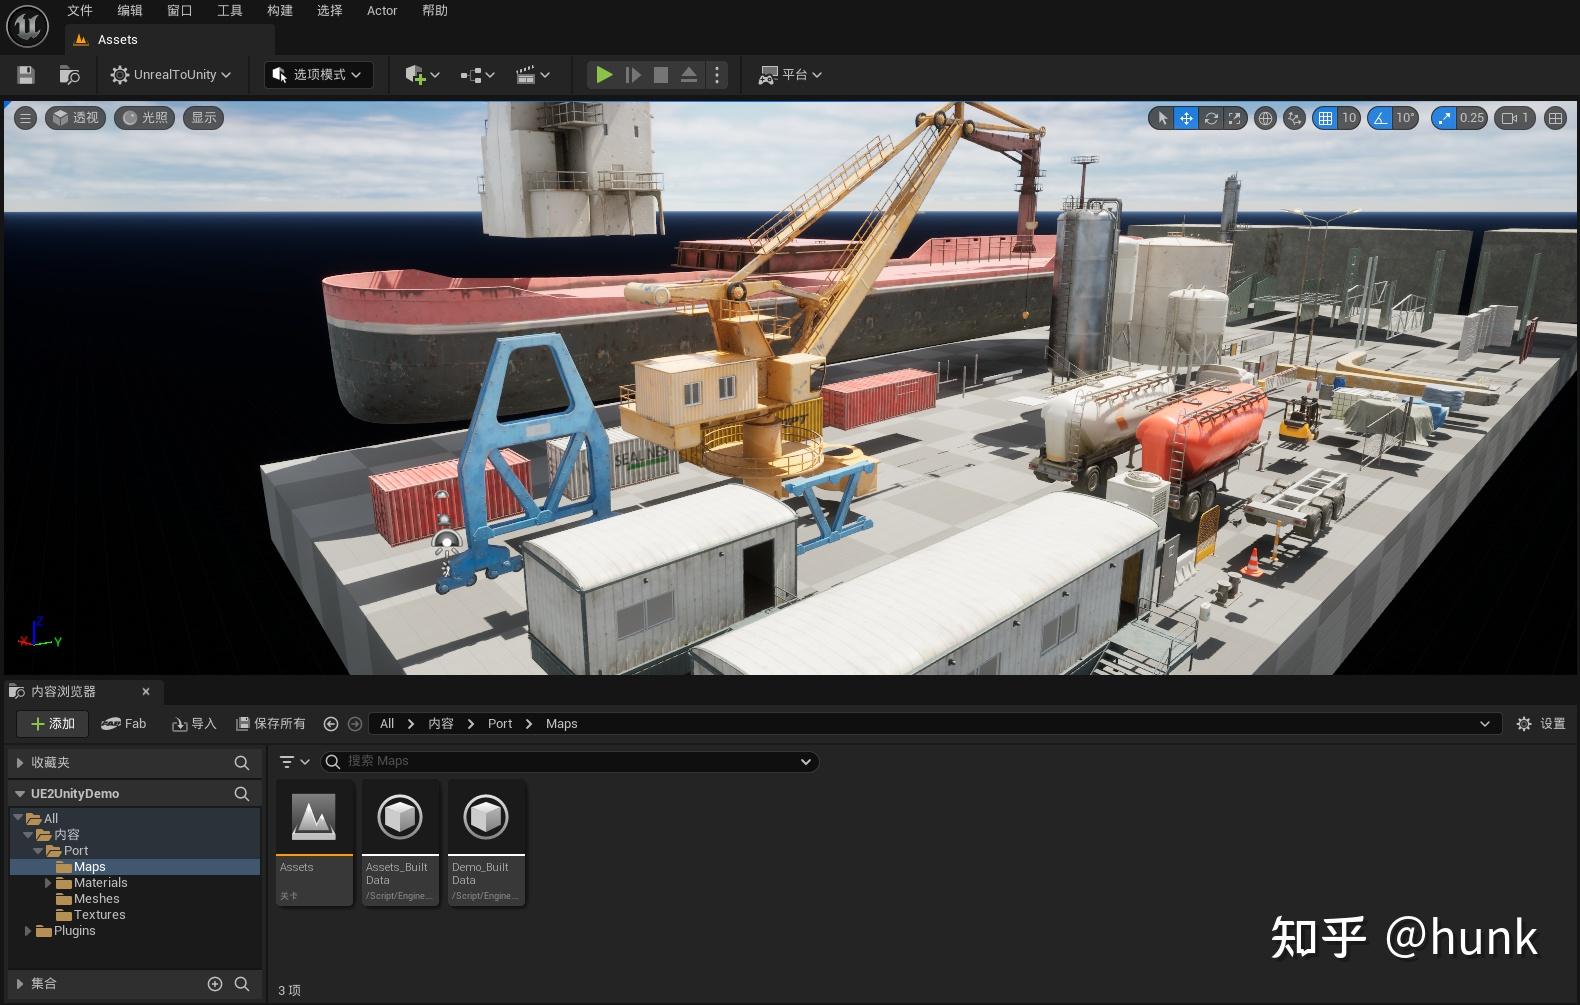Open the viewport layout grid icon

click(x=1555, y=118)
